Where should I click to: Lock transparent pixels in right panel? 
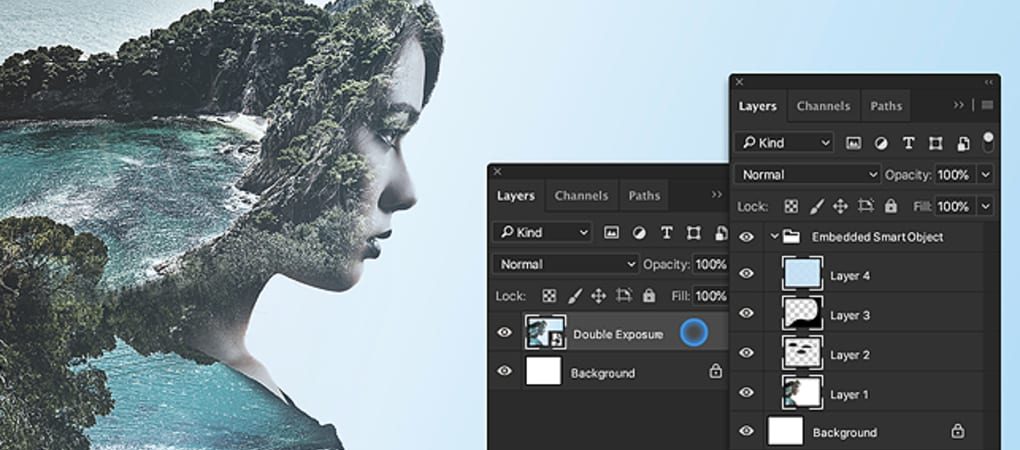point(791,206)
